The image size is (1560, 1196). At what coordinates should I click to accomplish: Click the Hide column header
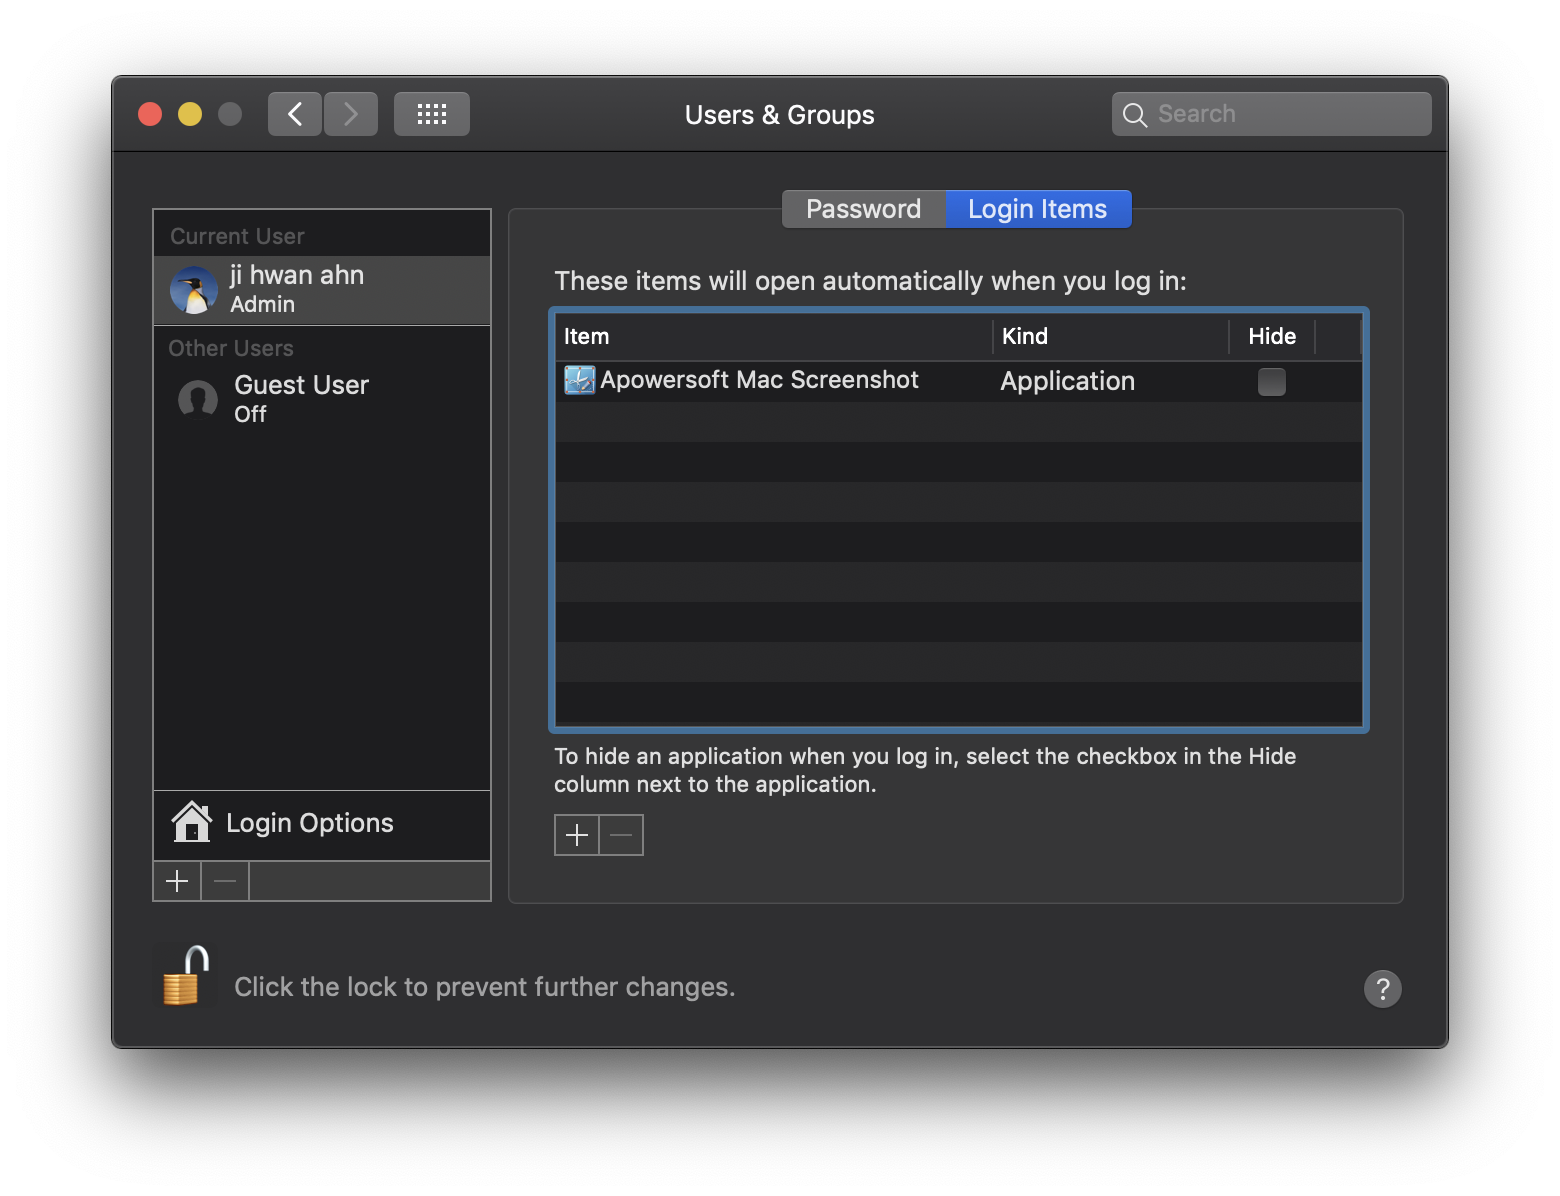(x=1272, y=336)
